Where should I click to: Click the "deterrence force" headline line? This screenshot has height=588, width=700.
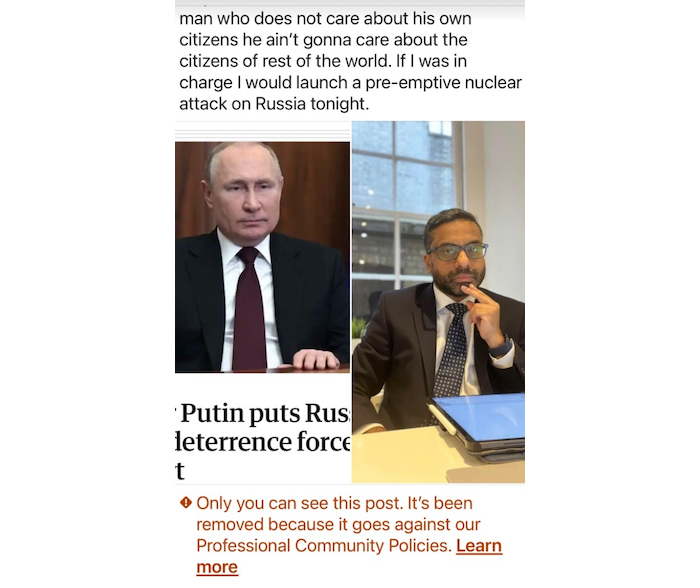pos(263,442)
